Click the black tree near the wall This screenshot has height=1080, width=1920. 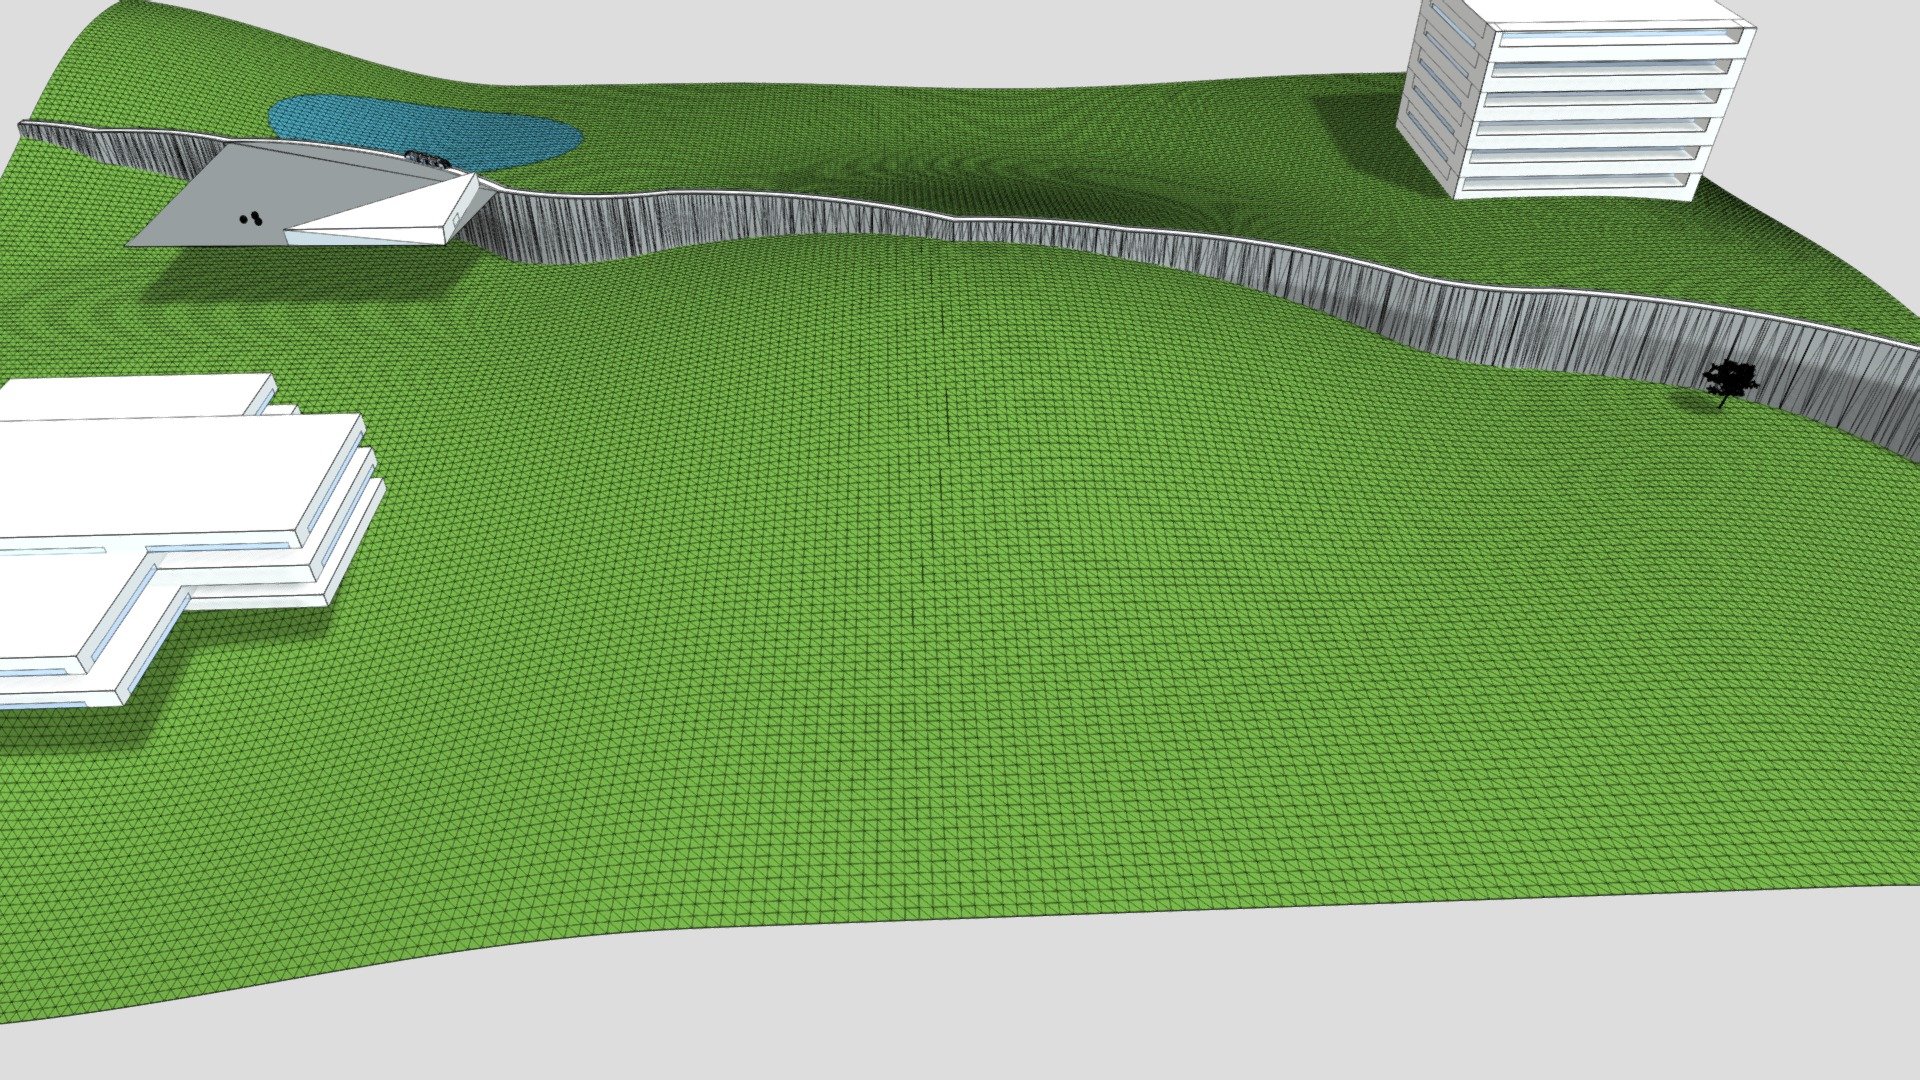tap(1730, 382)
